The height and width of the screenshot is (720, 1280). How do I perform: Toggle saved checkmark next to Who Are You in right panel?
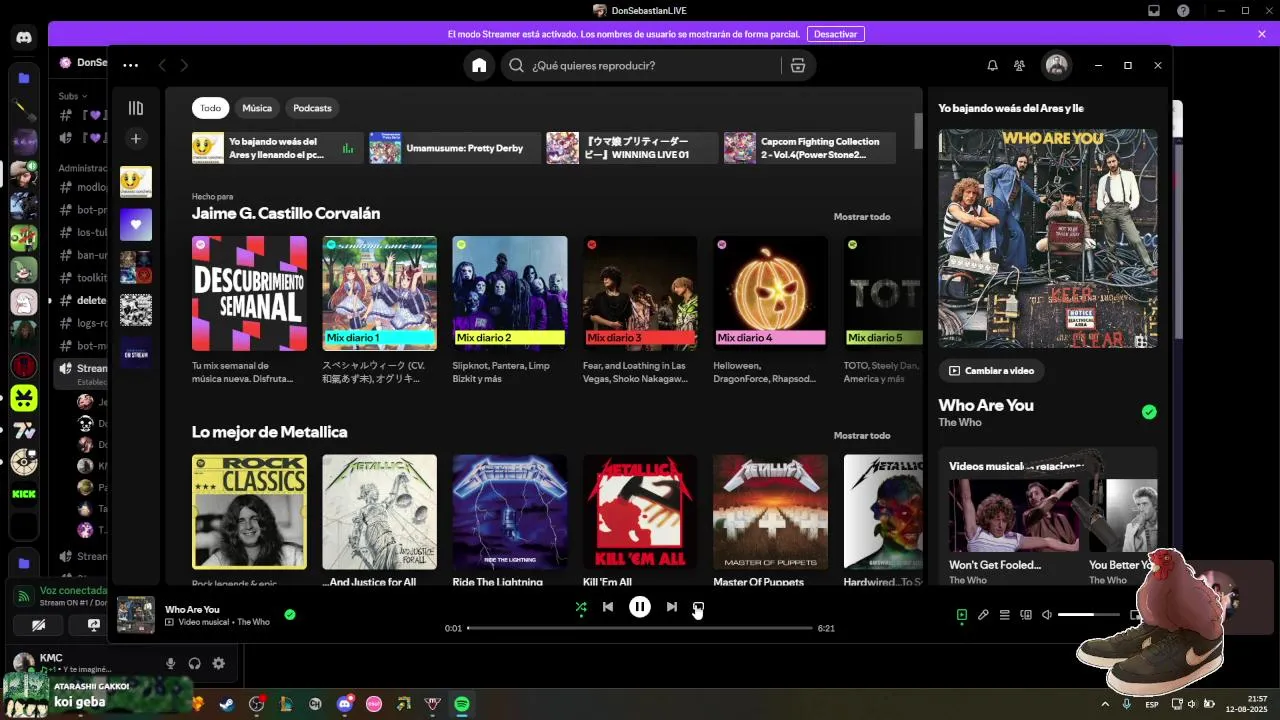click(x=1149, y=412)
